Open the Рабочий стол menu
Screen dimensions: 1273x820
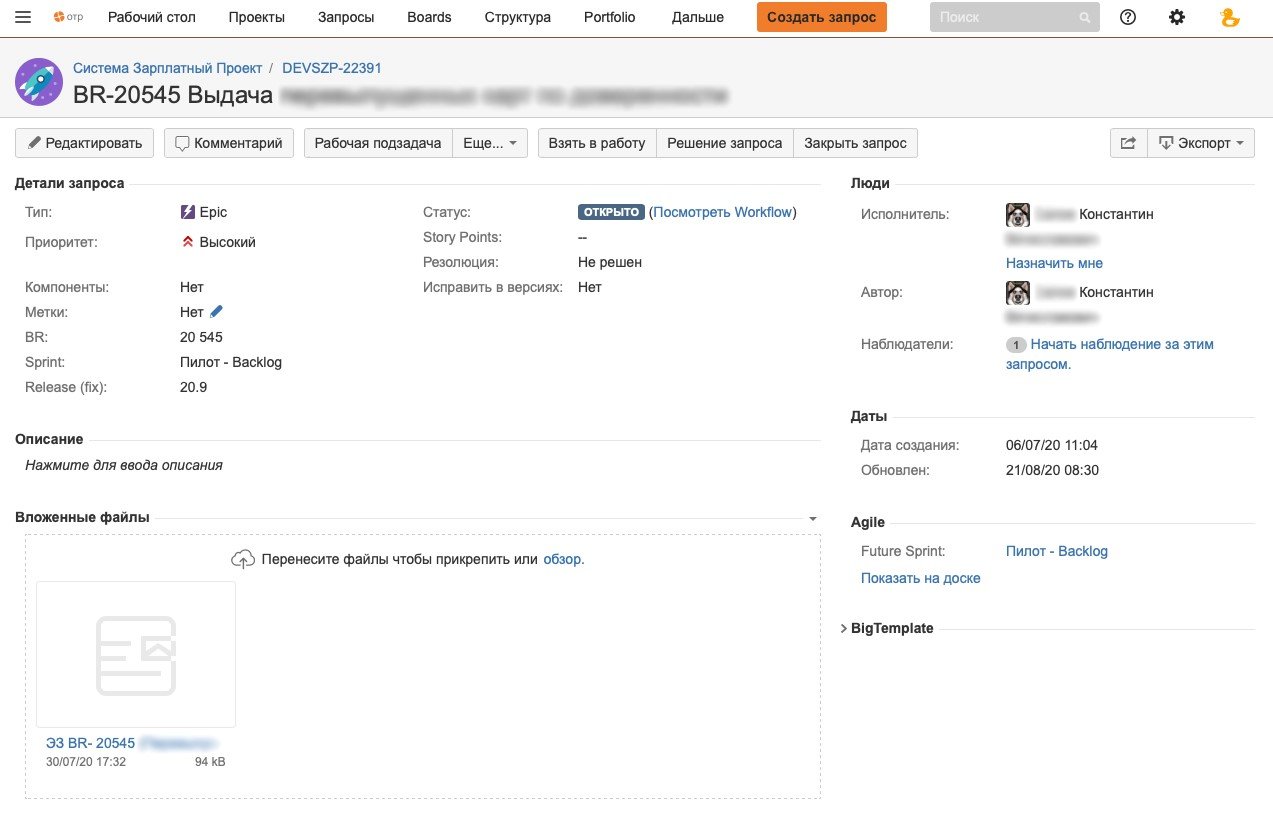pyautogui.click(x=152, y=17)
